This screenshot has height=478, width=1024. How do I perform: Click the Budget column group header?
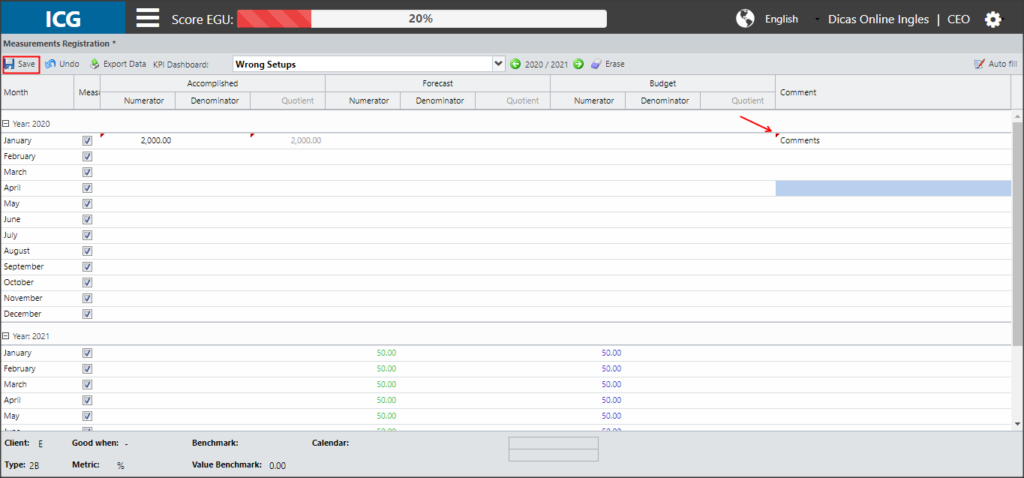(x=663, y=84)
